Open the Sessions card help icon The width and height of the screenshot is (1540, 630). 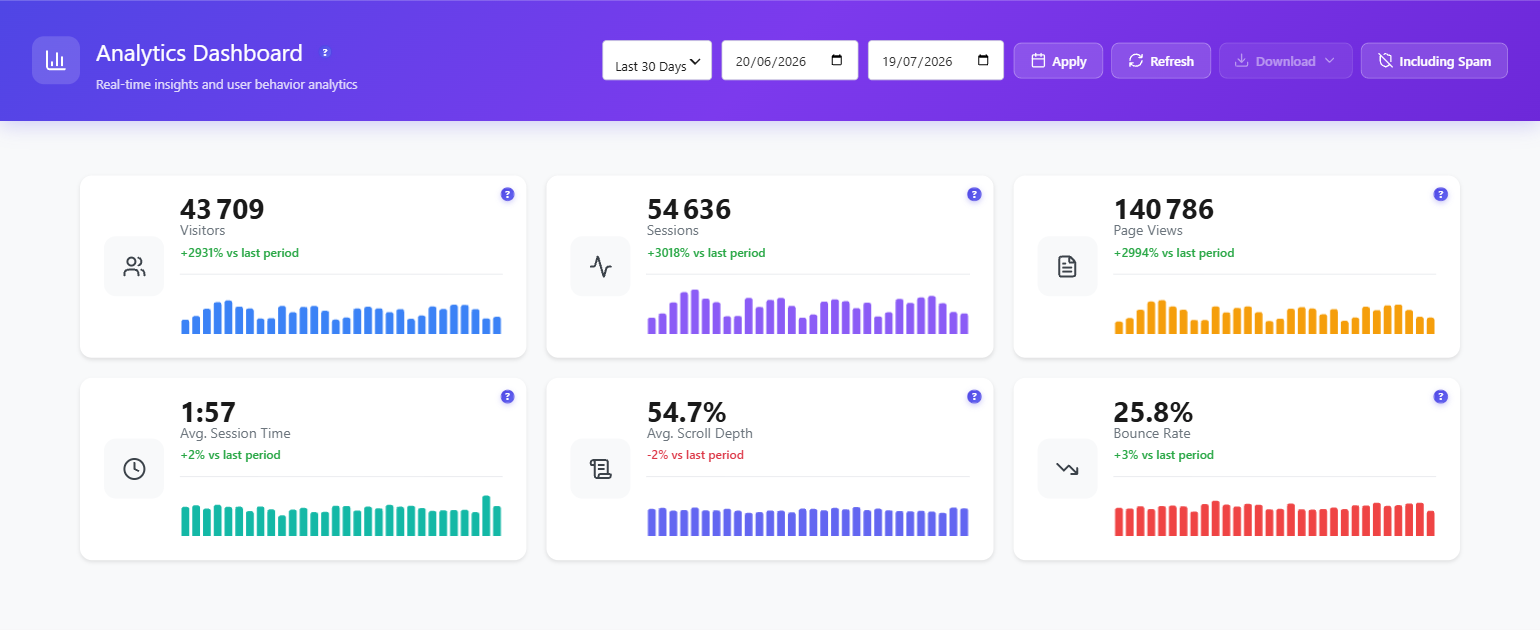click(974, 194)
